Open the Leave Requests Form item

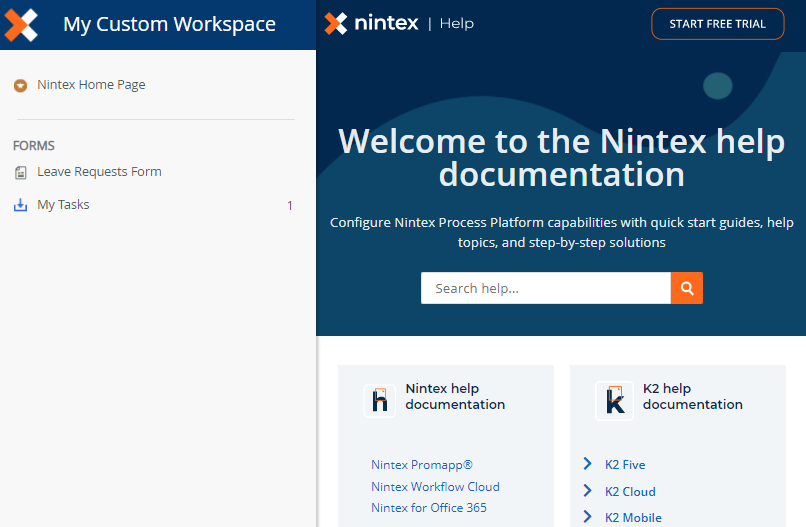click(x=99, y=172)
